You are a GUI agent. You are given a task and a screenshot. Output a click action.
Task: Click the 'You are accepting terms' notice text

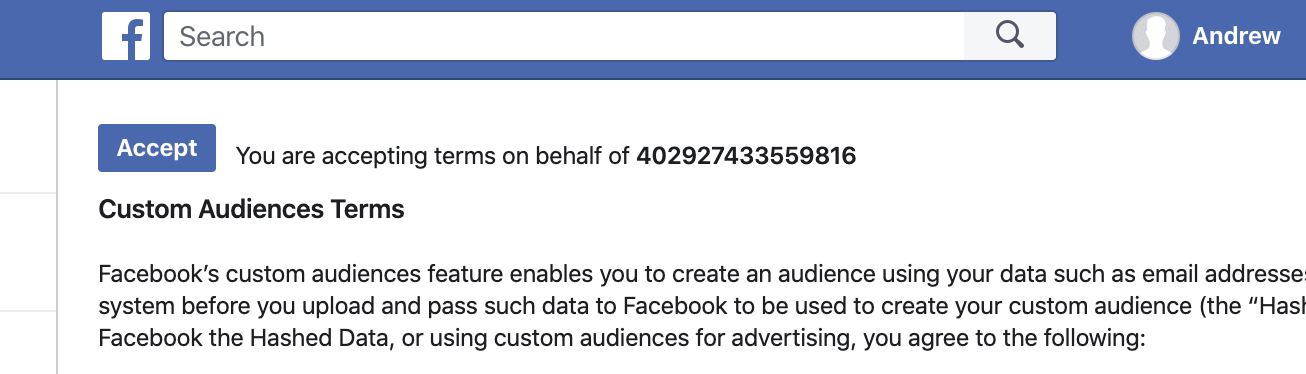pyautogui.click(x=433, y=156)
